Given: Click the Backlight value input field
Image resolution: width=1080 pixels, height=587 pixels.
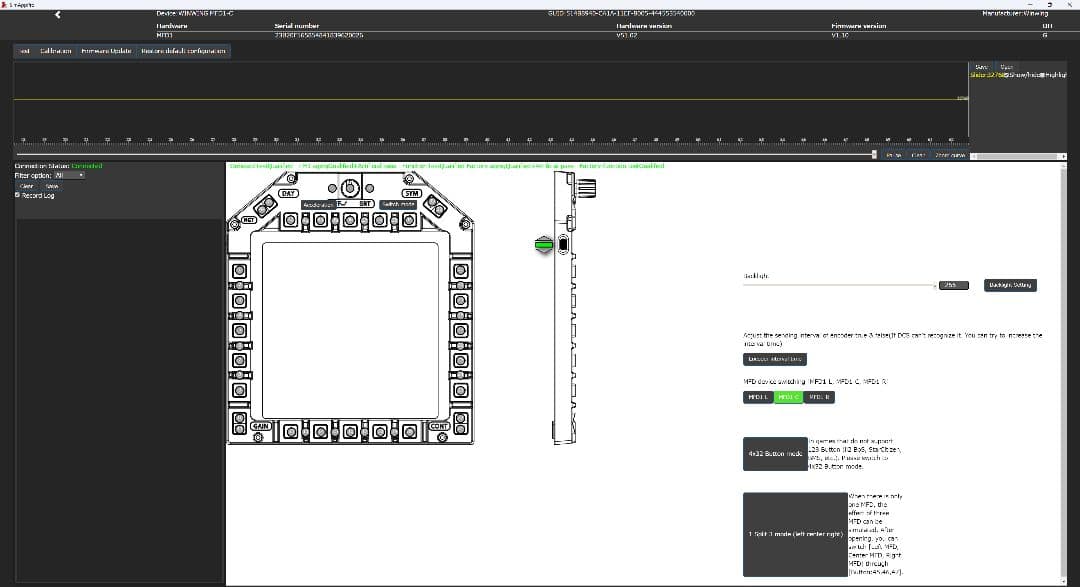Looking at the screenshot, I should [x=950, y=285].
